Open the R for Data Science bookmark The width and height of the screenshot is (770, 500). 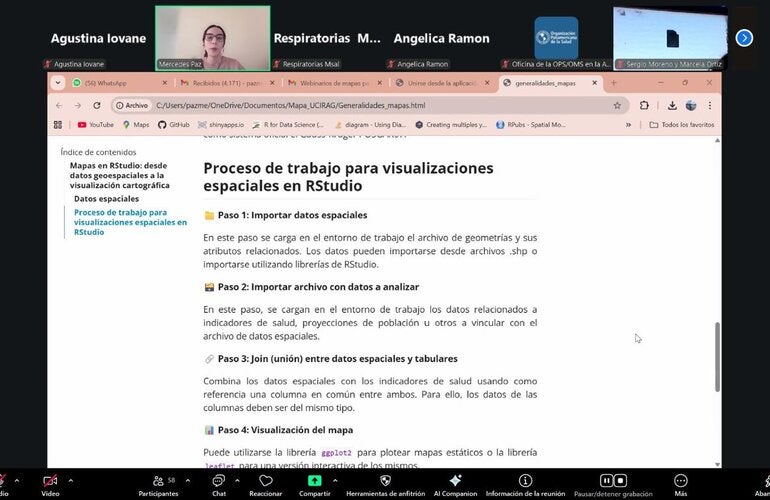(x=288, y=125)
